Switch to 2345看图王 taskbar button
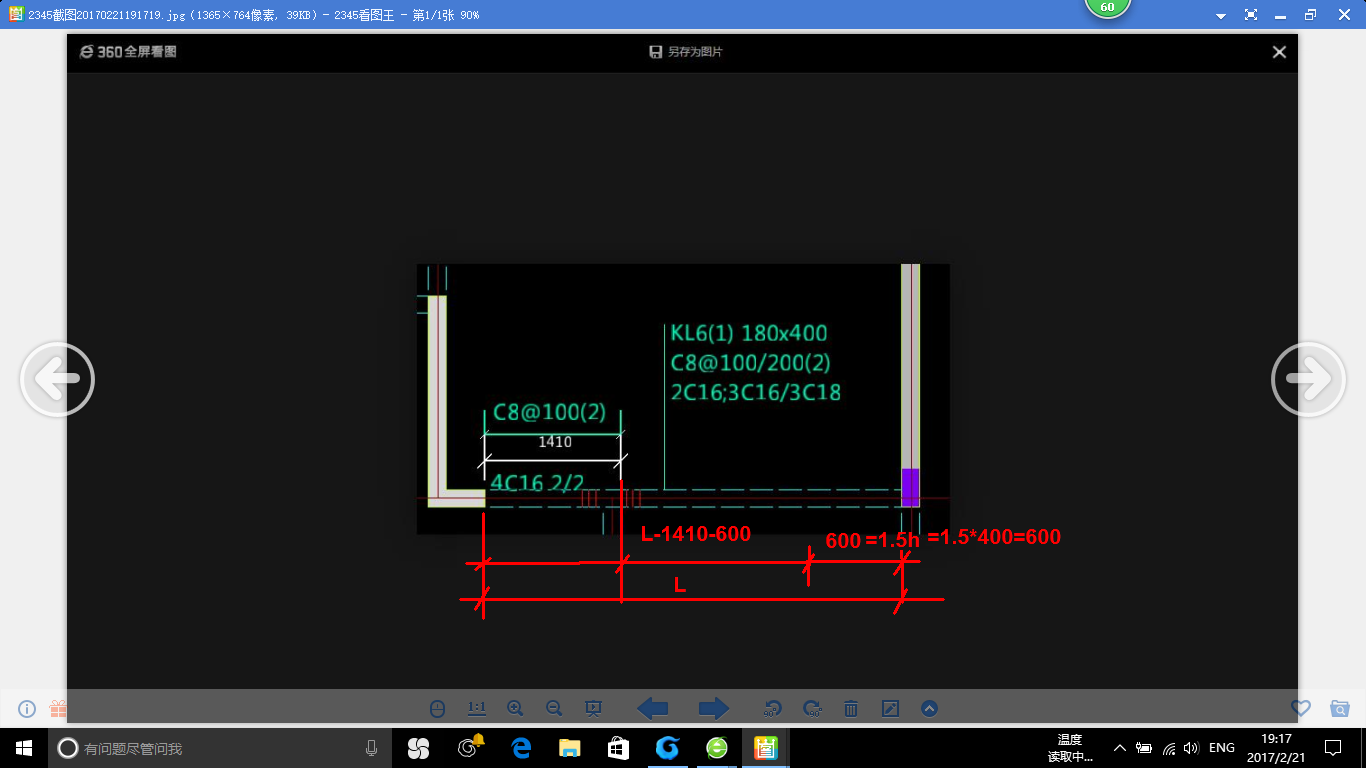The image size is (1366, 768). point(766,748)
